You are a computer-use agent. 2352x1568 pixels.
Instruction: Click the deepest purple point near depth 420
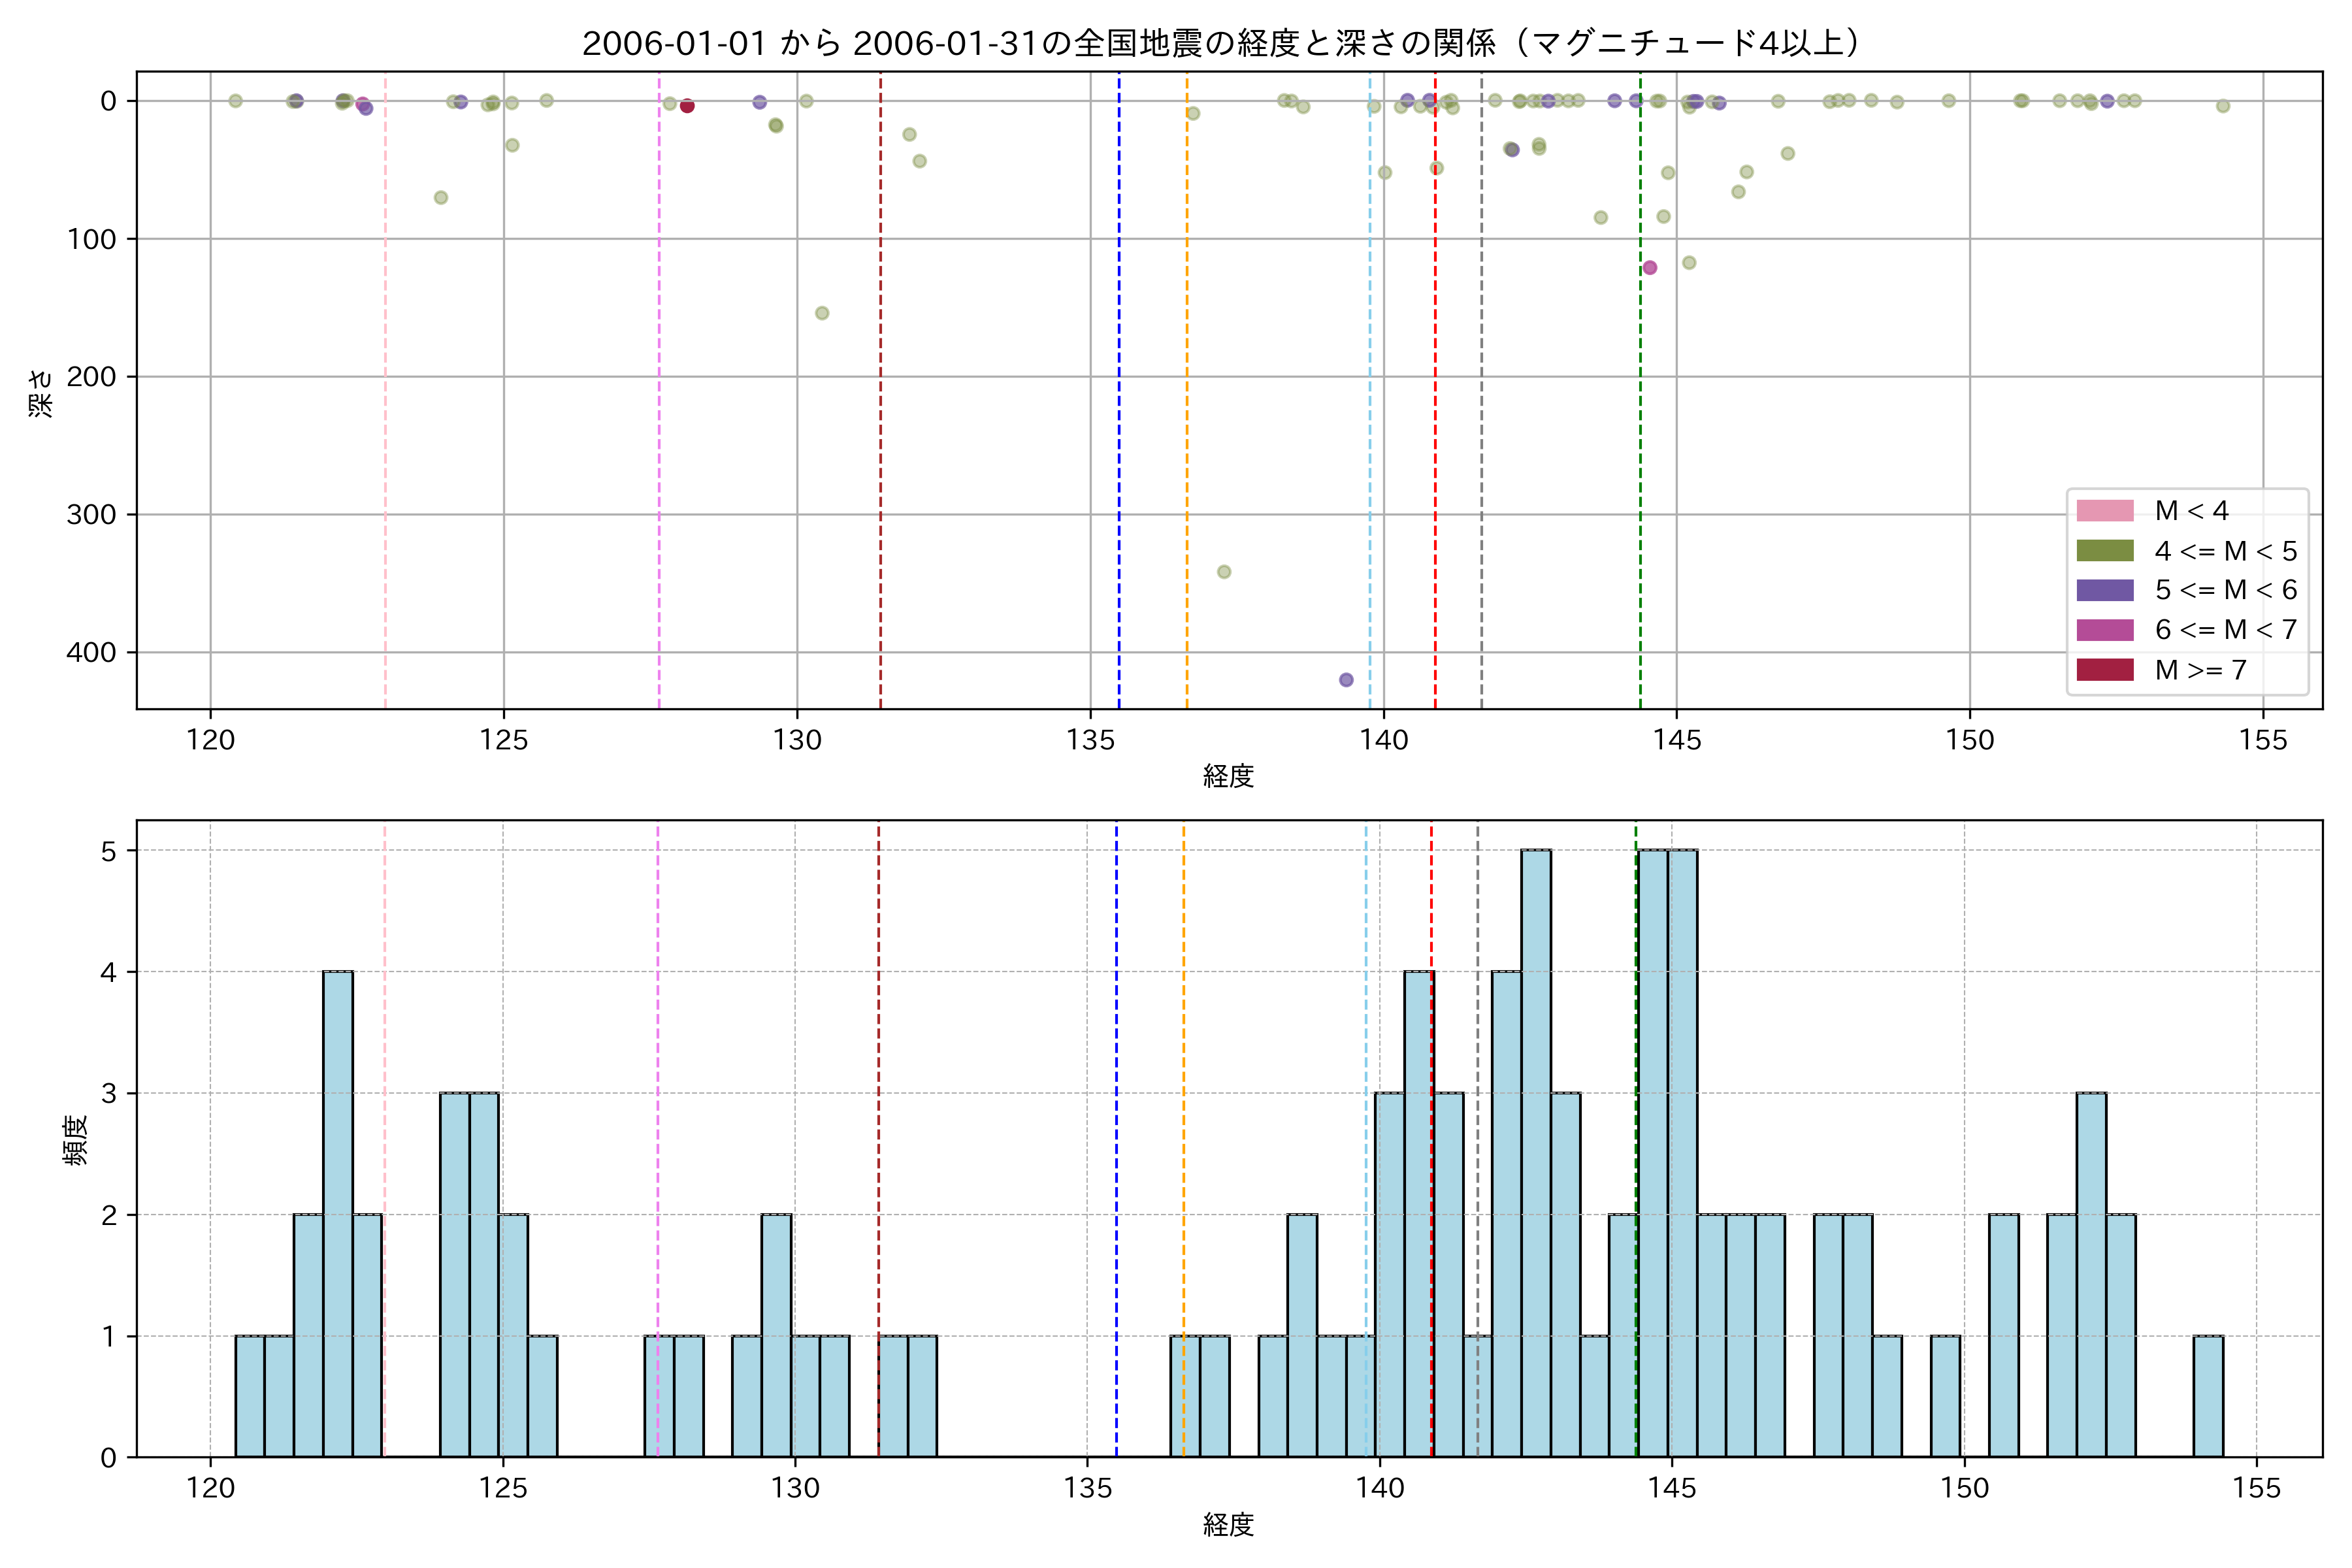(x=1346, y=680)
